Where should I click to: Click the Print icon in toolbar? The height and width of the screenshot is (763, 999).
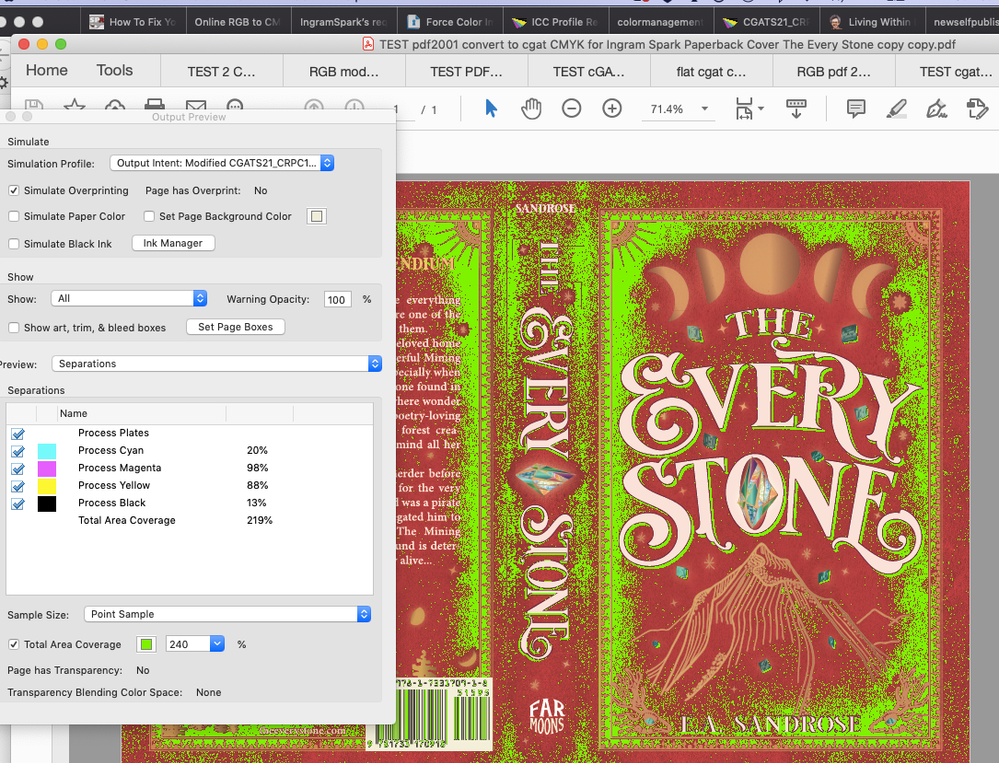pyautogui.click(x=154, y=104)
